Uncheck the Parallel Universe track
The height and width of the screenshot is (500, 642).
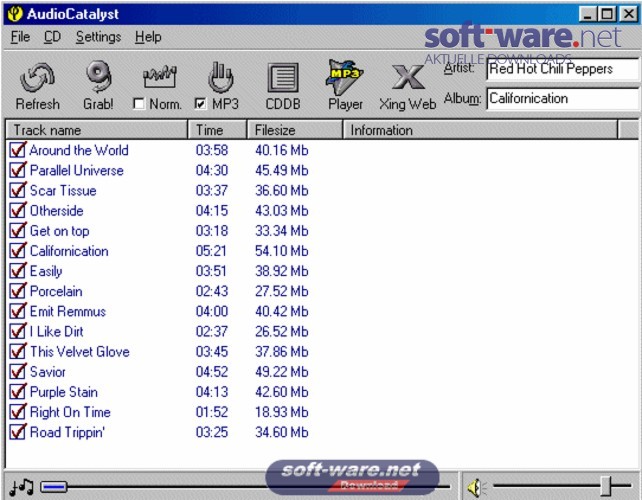click(18, 170)
